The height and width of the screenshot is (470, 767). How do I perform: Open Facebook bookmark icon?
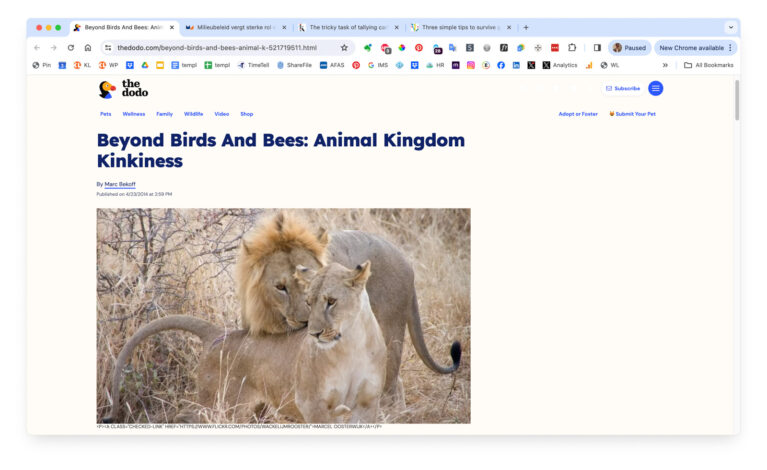tap(501, 65)
